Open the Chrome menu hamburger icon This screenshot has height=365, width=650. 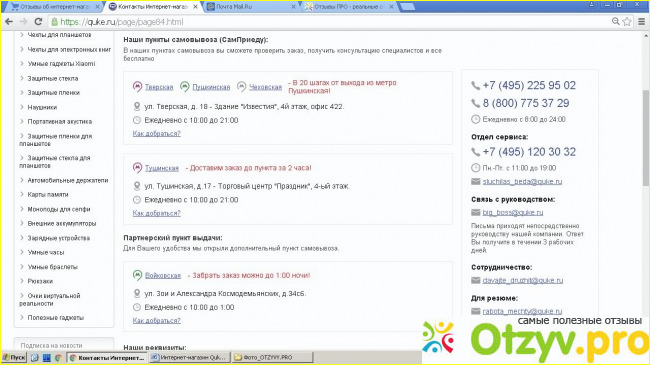click(641, 22)
